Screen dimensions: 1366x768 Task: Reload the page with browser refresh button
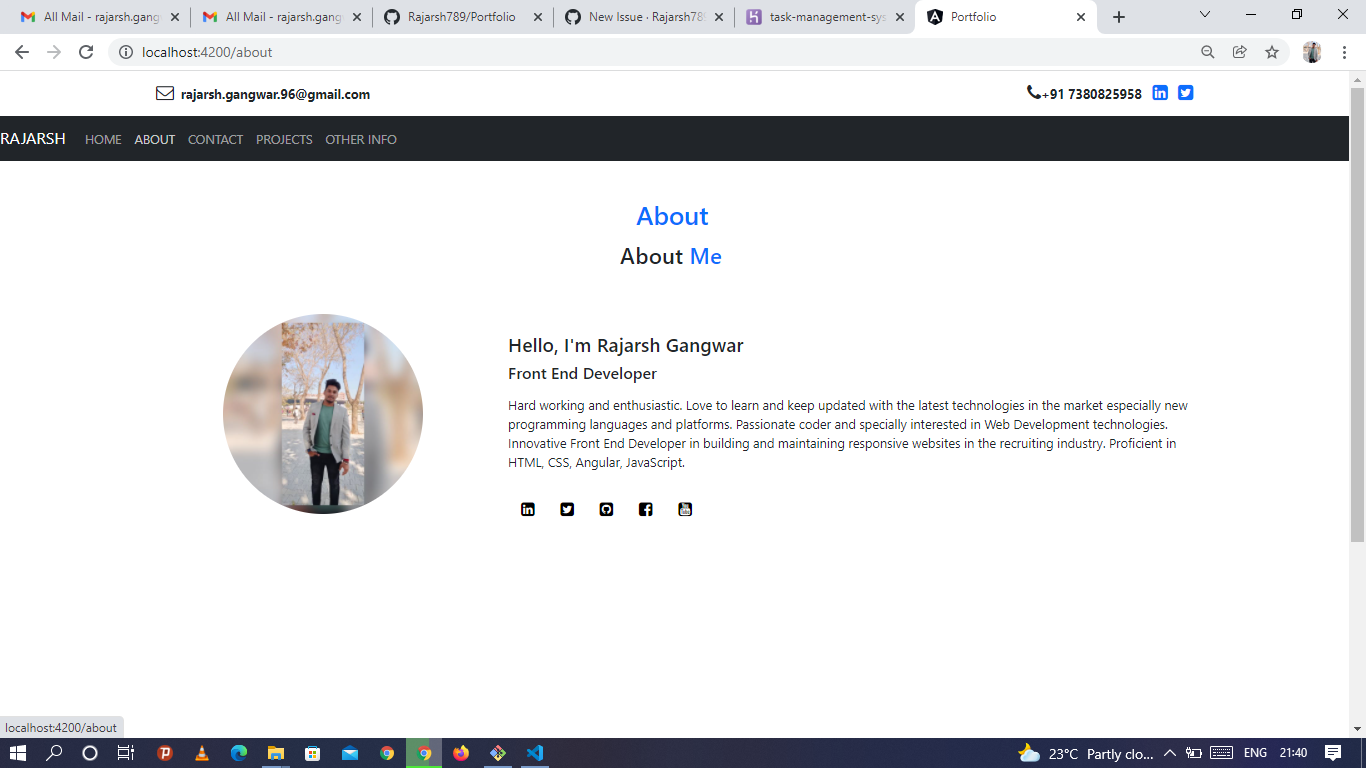(86, 52)
